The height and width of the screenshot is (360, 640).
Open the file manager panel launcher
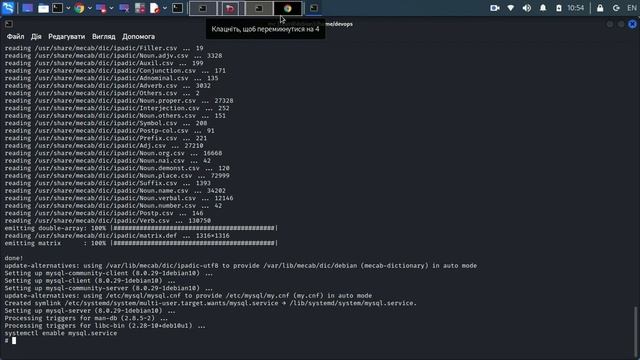pos(43,8)
